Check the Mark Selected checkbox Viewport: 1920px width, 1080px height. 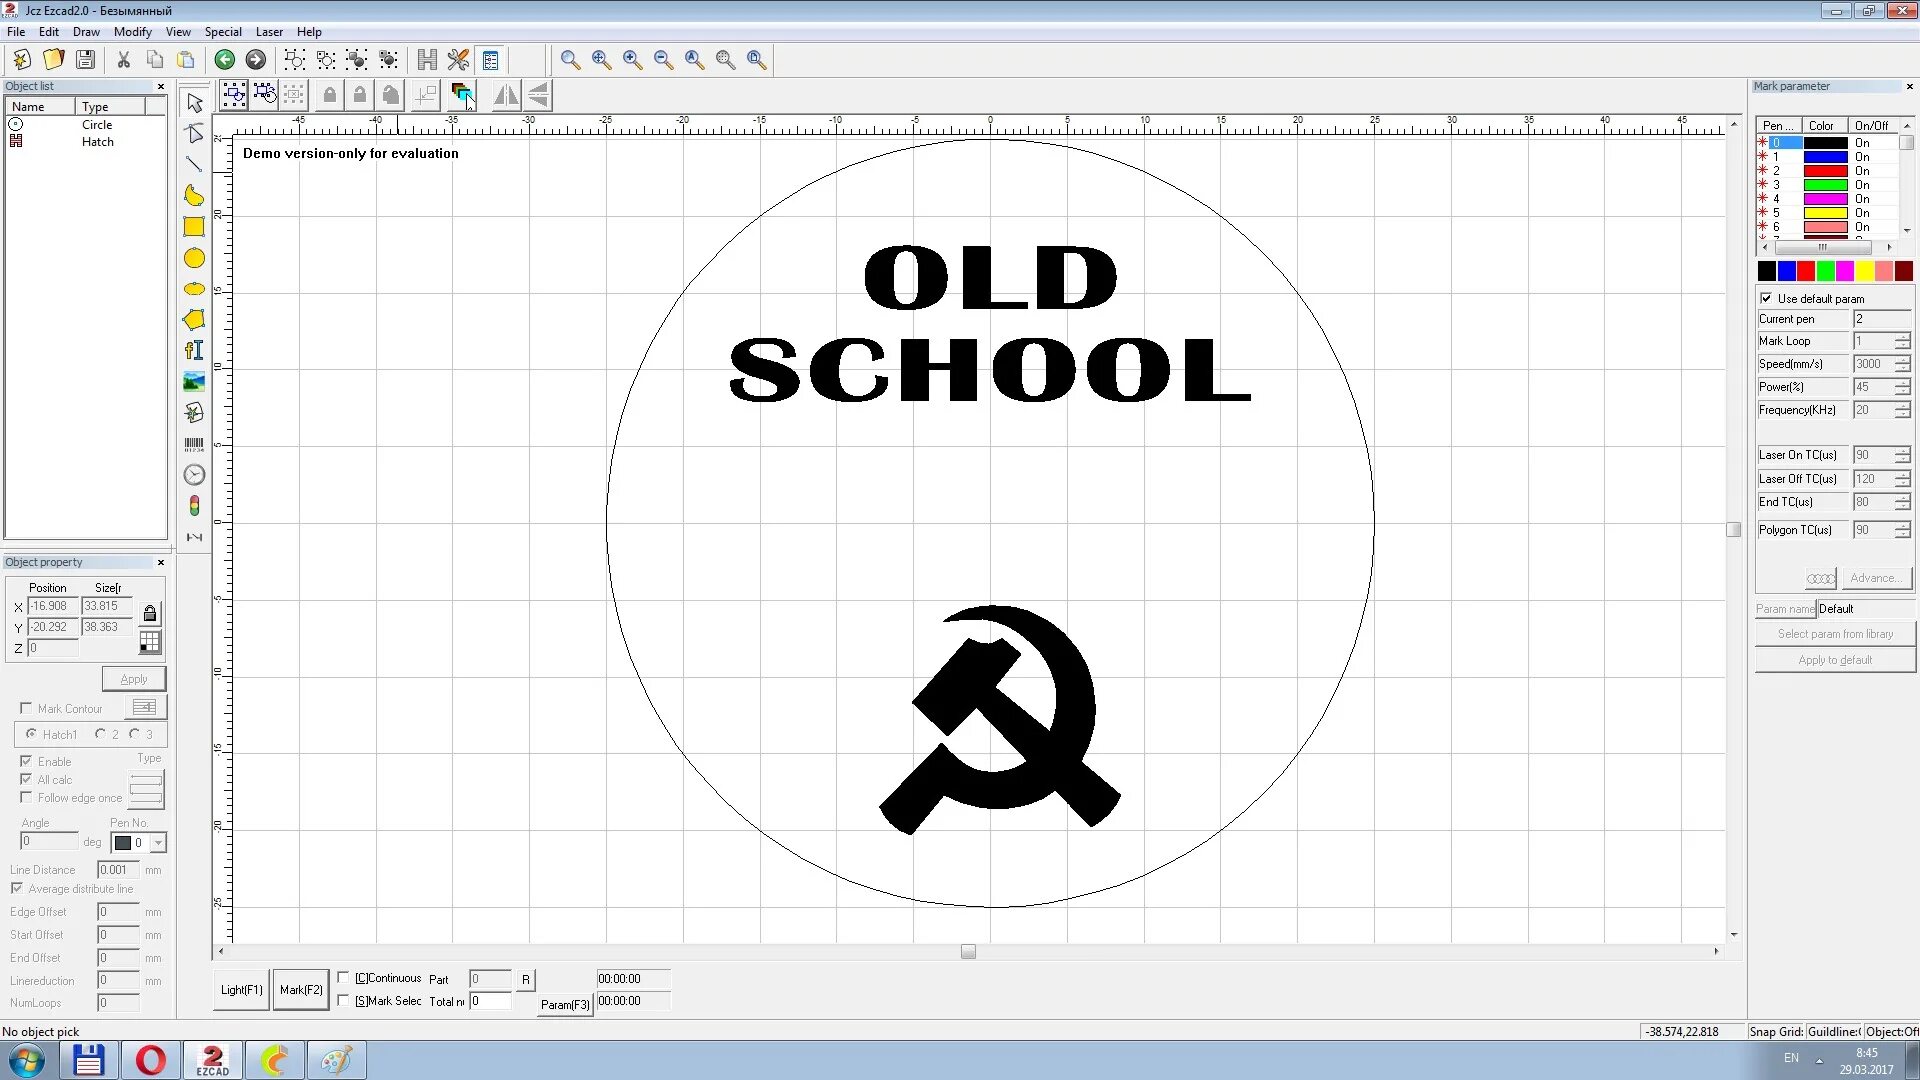(343, 1000)
